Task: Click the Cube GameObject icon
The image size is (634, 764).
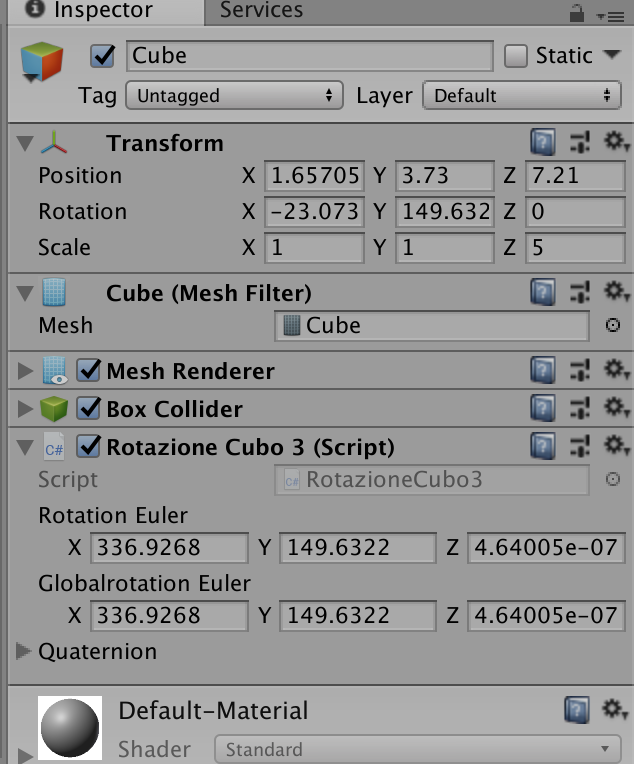Action: (41, 62)
